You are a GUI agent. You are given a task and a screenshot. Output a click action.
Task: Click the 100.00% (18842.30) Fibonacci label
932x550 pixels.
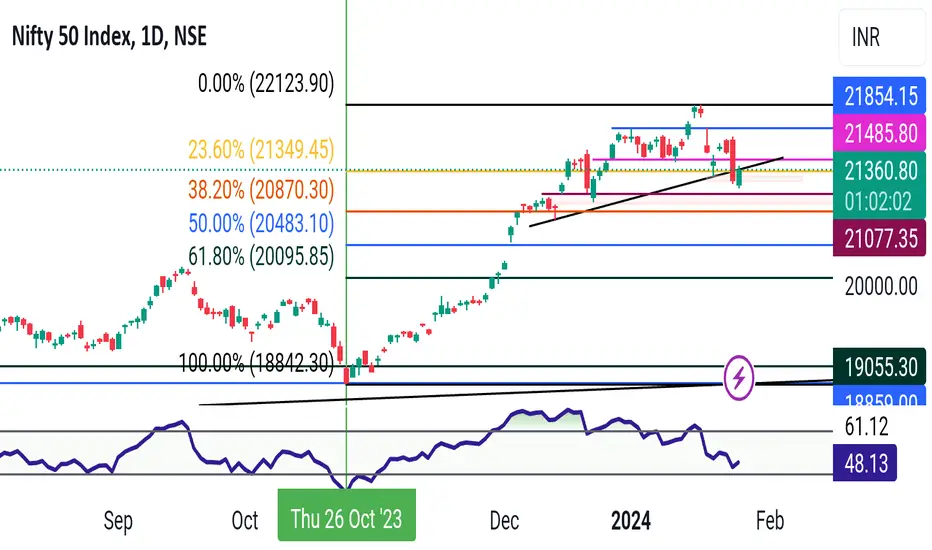pyautogui.click(x=257, y=362)
